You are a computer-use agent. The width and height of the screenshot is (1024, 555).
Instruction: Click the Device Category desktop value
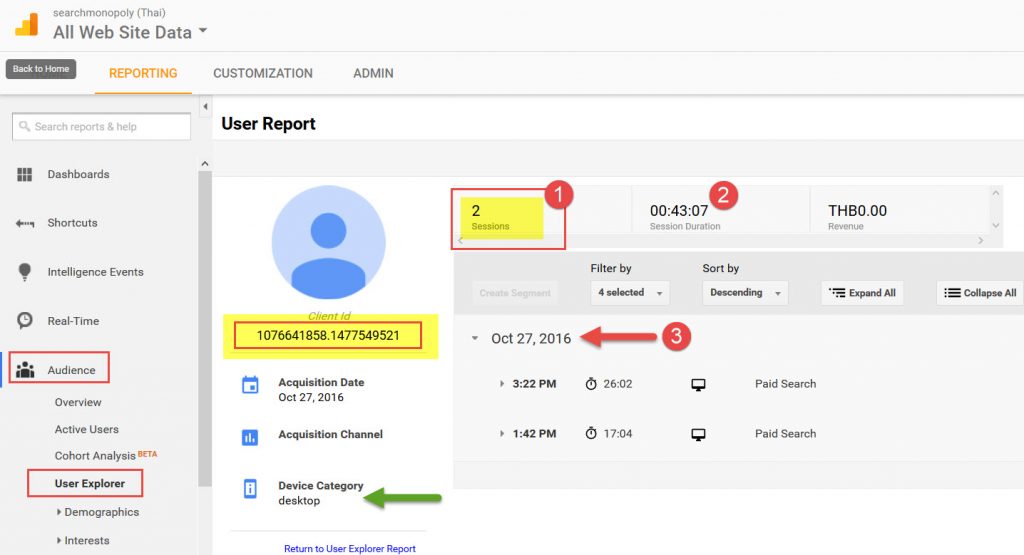click(x=299, y=501)
